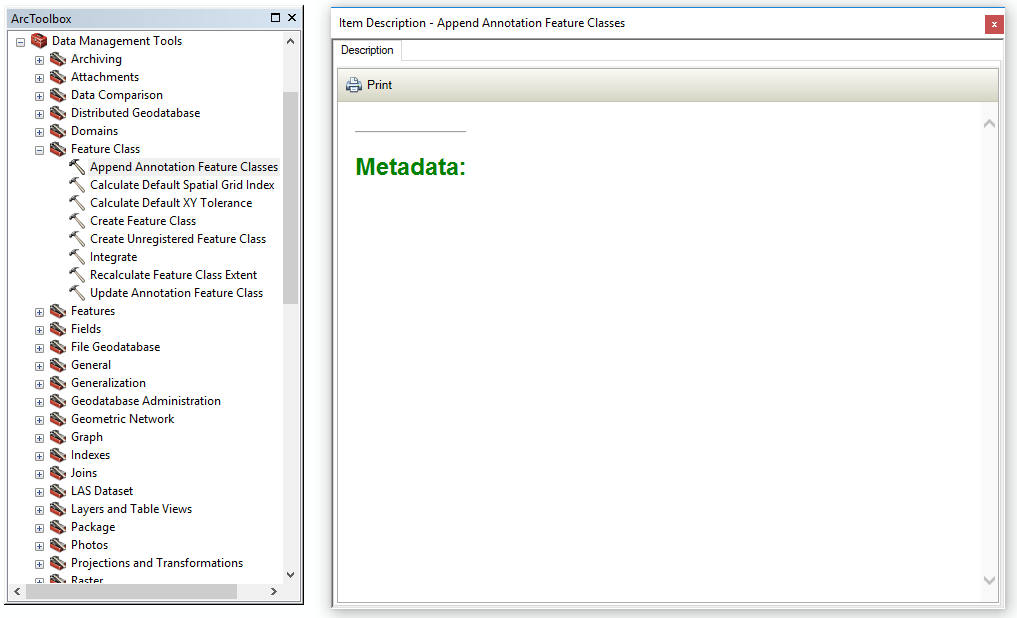Expand the Photos toolset
This screenshot has height=618, width=1017.
point(40,547)
